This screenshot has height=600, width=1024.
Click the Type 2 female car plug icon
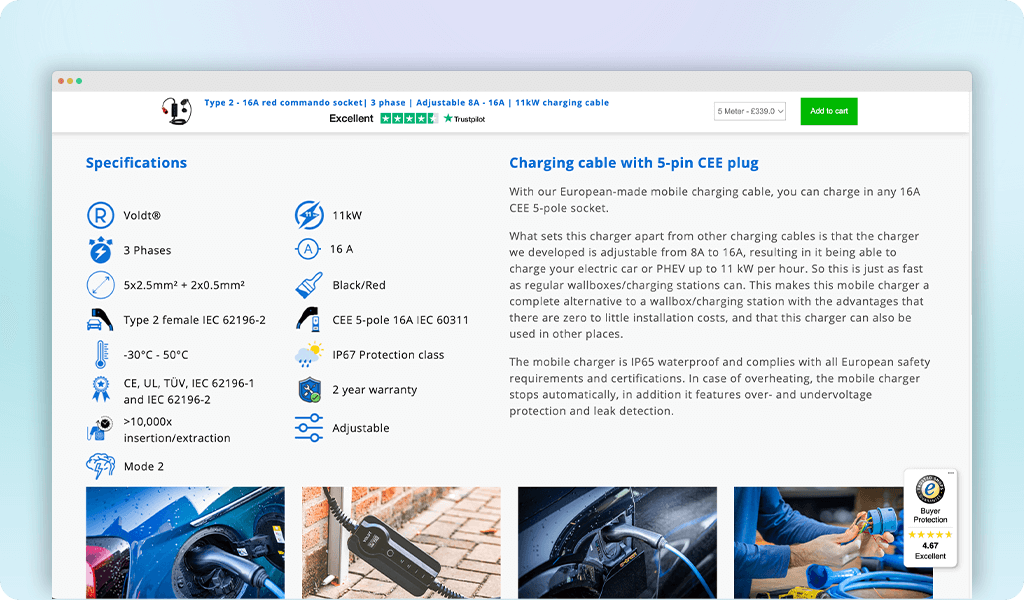point(100,320)
